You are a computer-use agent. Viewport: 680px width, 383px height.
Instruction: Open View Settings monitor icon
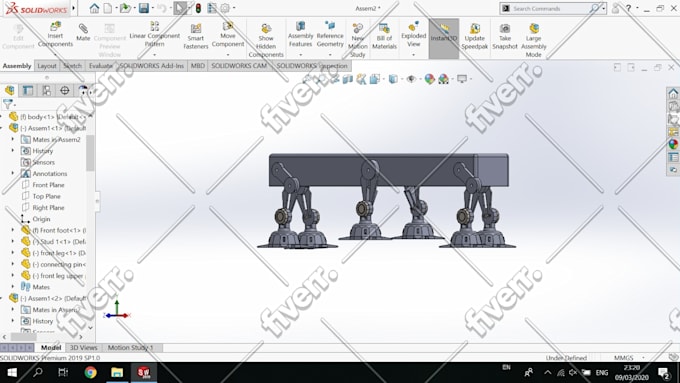tap(462, 79)
